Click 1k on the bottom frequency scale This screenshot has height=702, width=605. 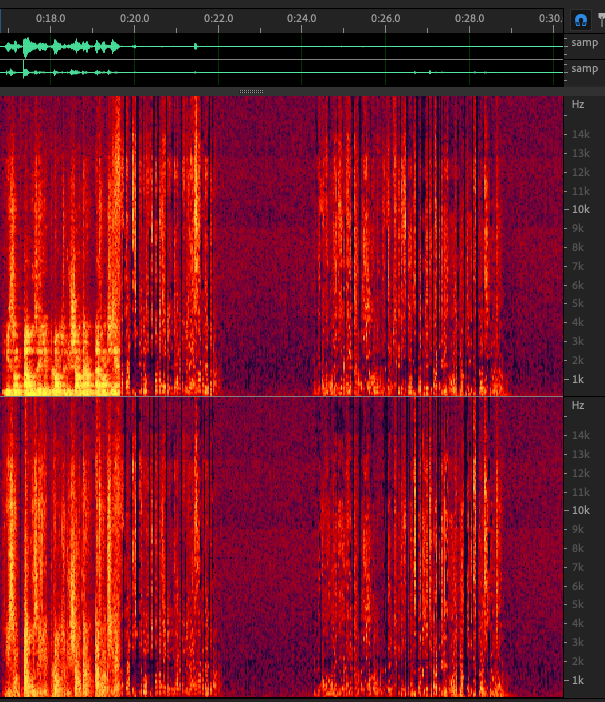pos(578,680)
